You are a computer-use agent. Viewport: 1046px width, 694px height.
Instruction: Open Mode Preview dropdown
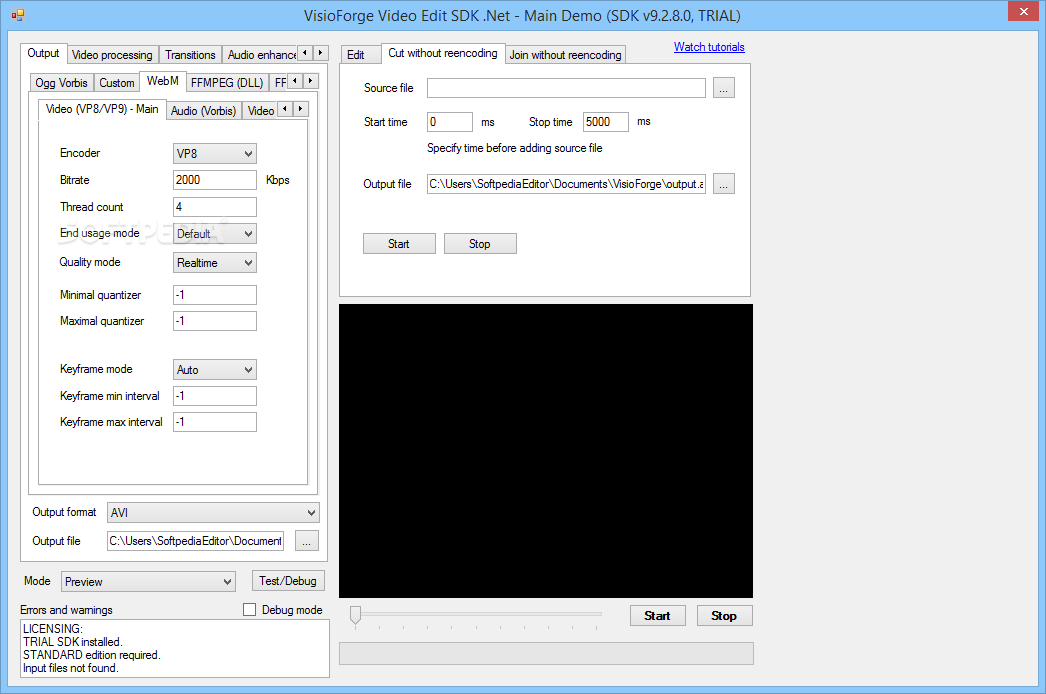pyautogui.click(x=148, y=582)
